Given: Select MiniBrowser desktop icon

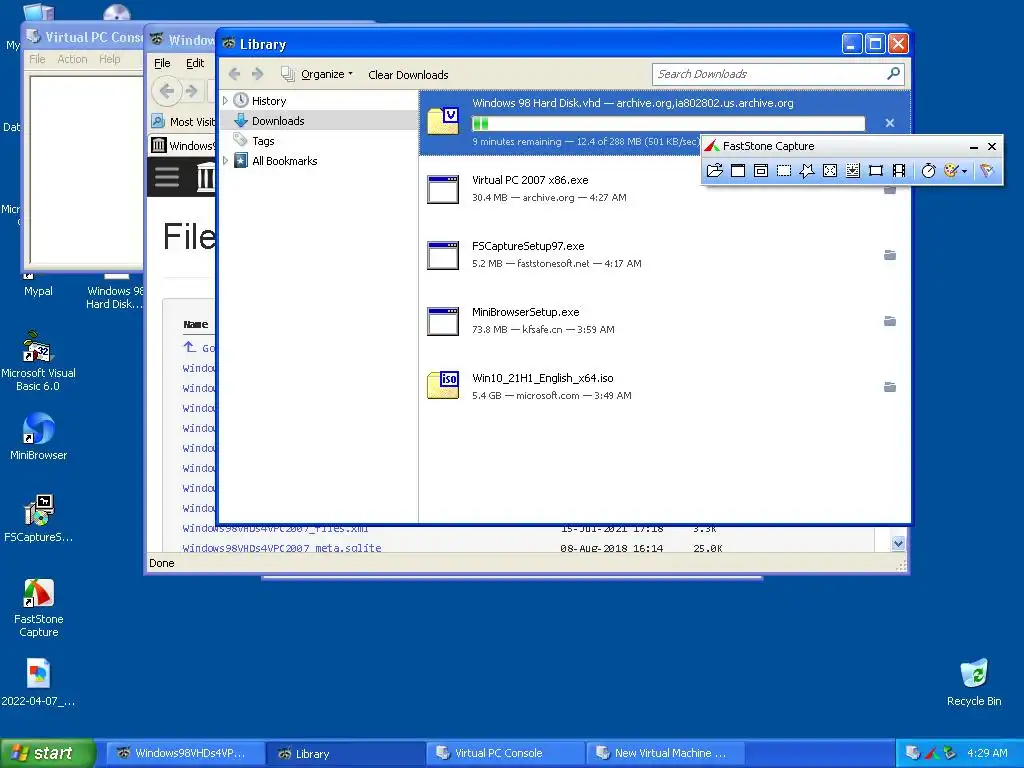Looking at the screenshot, I should pos(39,436).
